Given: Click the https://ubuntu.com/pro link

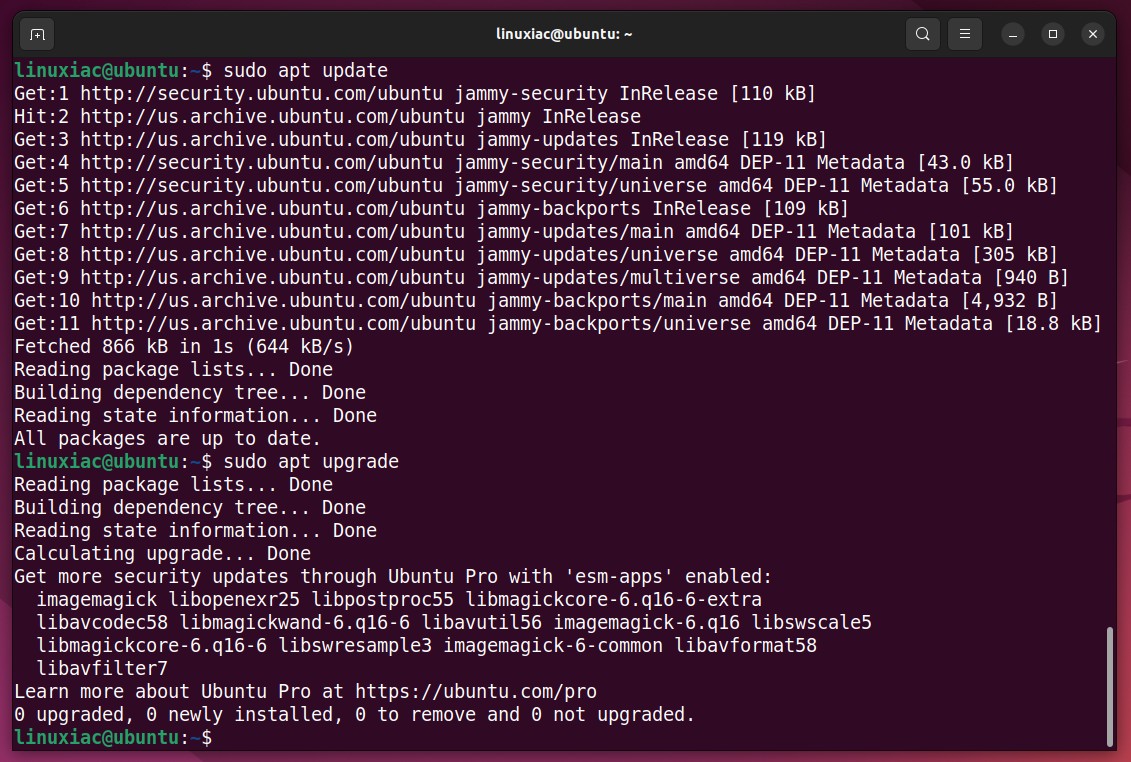Looking at the screenshot, I should (x=476, y=691).
